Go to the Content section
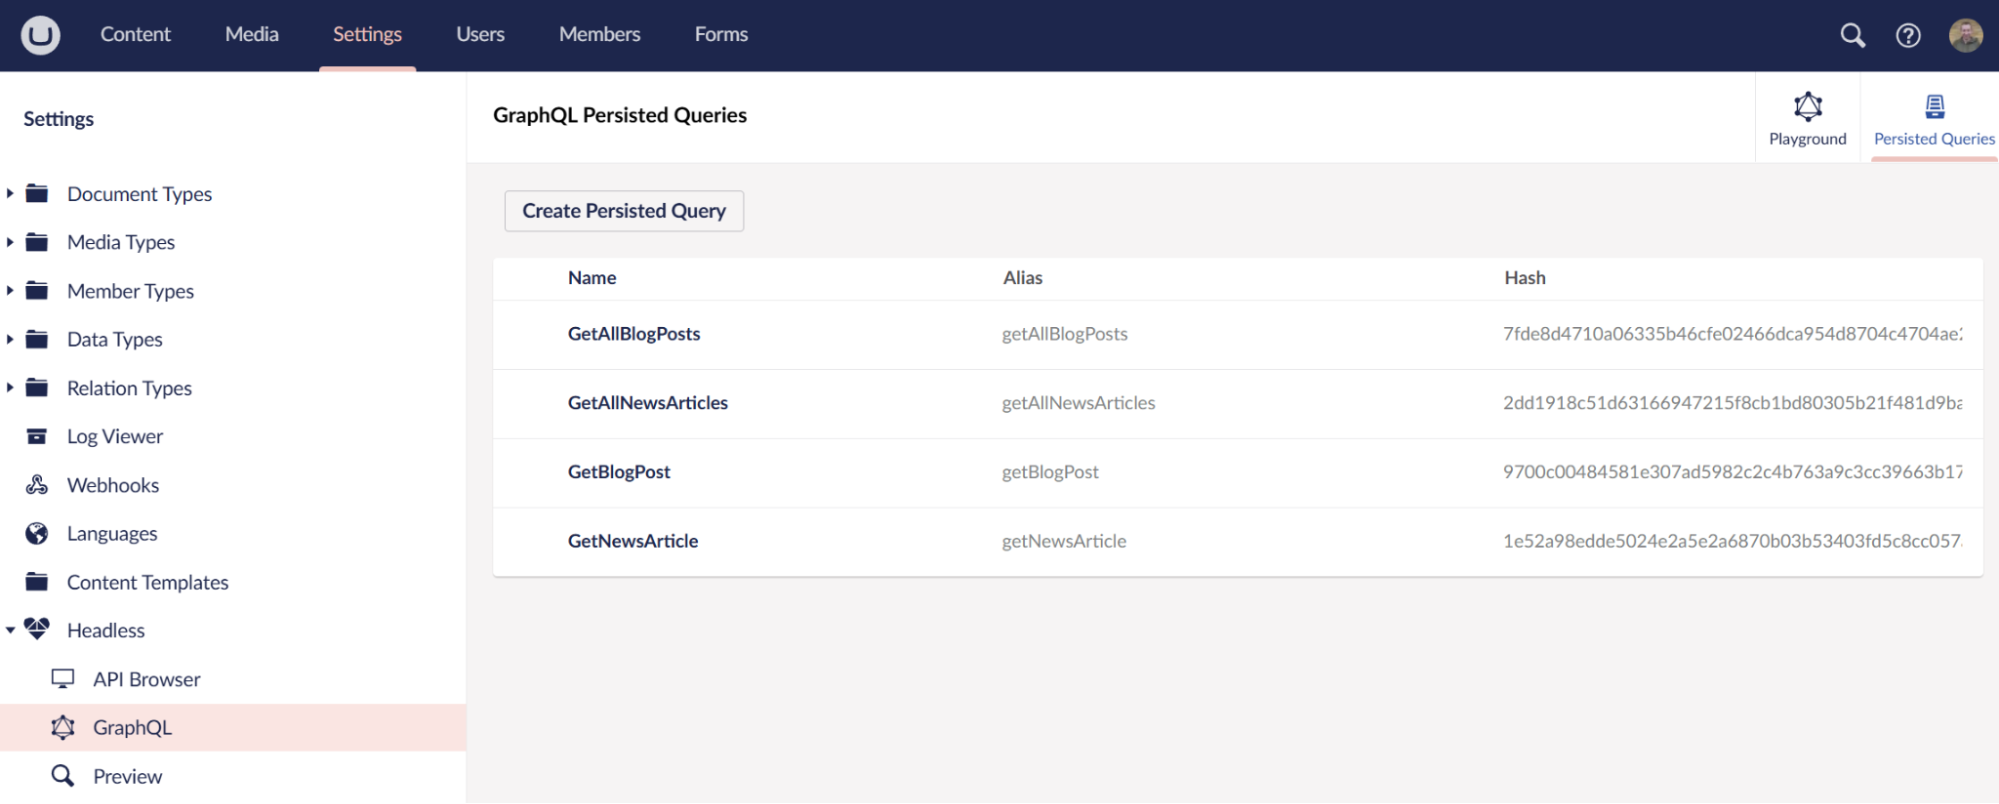Image resolution: width=1999 pixels, height=804 pixels. pyautogui.click(x=135, y=34)
